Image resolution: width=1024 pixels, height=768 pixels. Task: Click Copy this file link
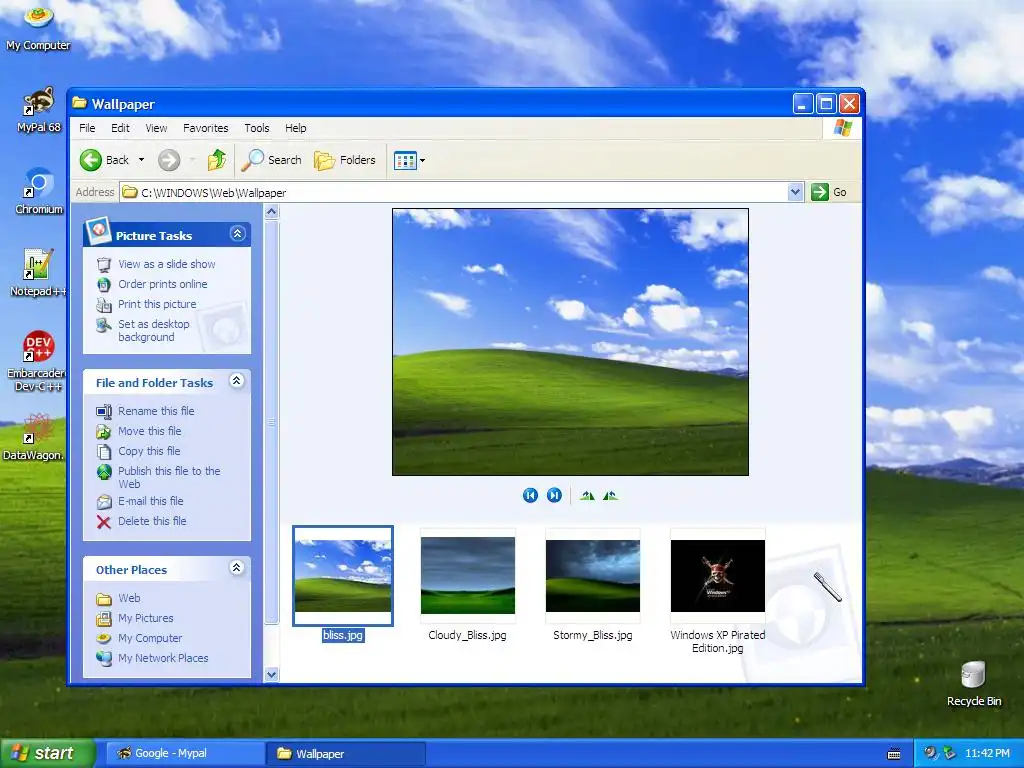[149, 451]
